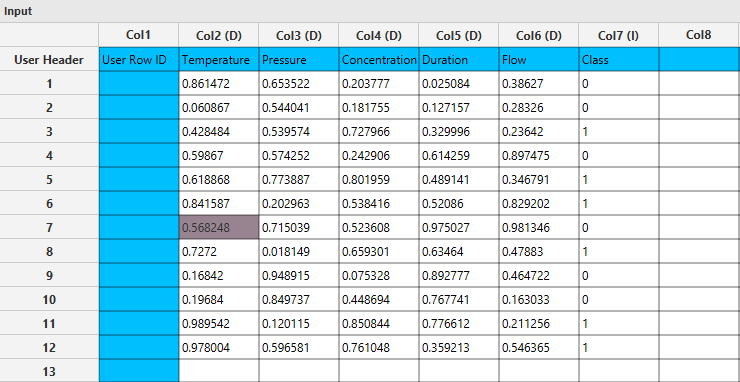Select the Col4 (D) column header
Viewport: 740px width, 382px height.
378,35
